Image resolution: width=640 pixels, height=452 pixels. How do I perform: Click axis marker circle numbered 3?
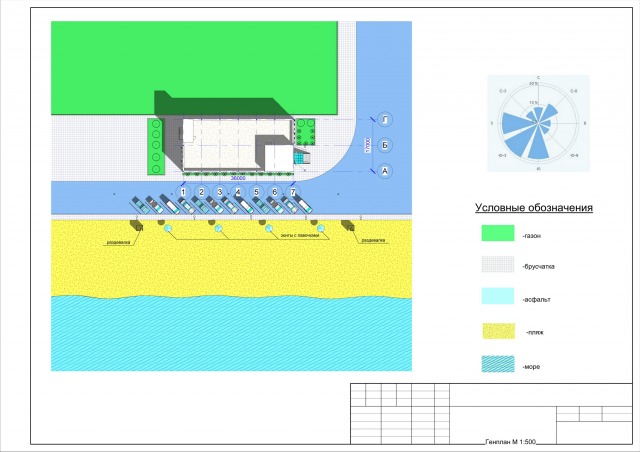(220, 192)
